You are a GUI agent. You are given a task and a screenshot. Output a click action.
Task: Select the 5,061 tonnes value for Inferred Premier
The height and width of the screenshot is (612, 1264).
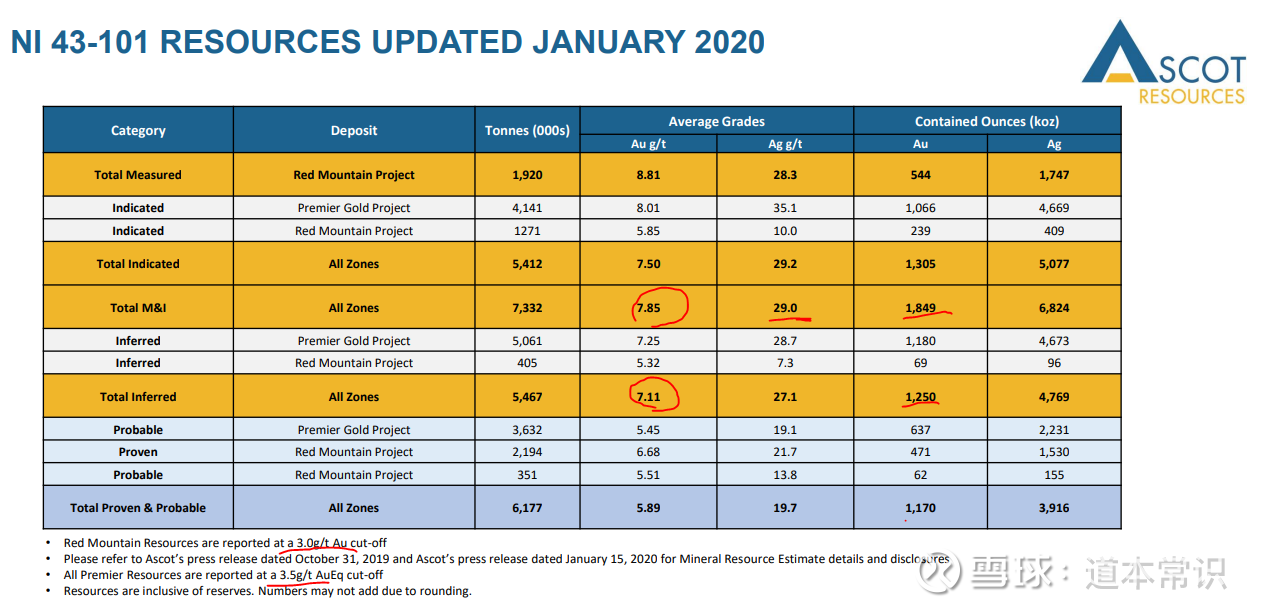[x=527, y=341]
